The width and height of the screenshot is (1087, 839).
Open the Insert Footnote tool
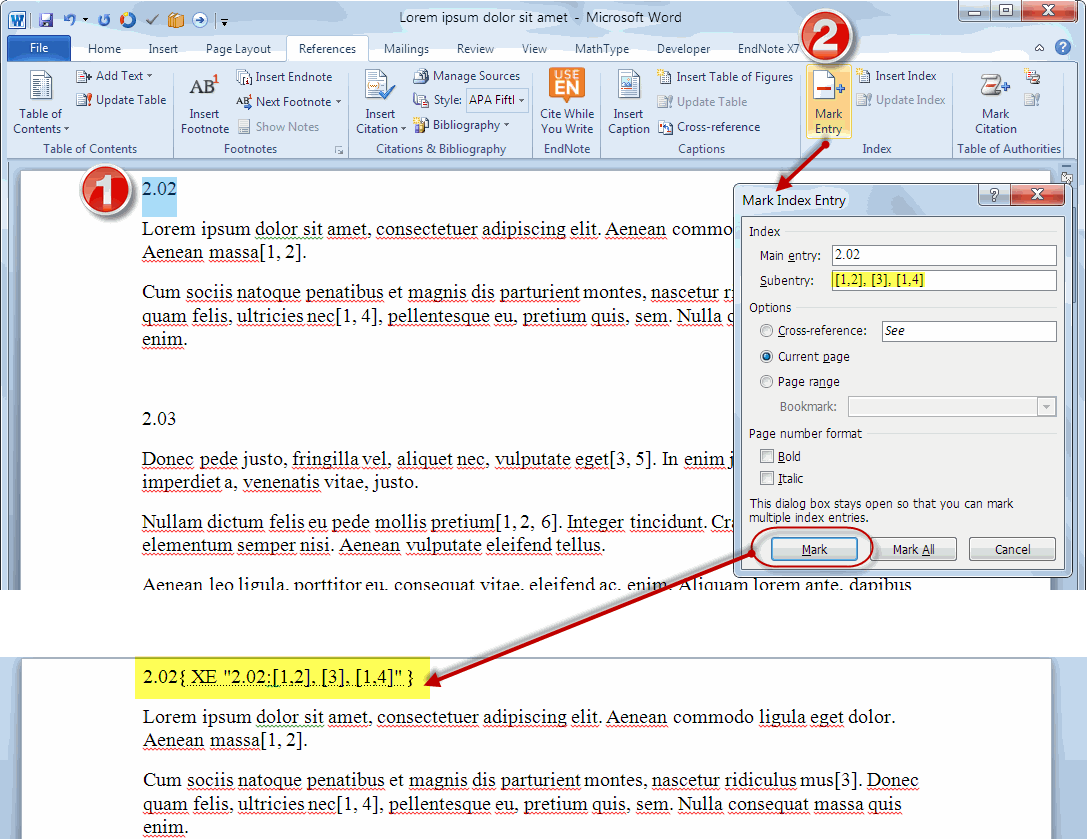[204, 105]
